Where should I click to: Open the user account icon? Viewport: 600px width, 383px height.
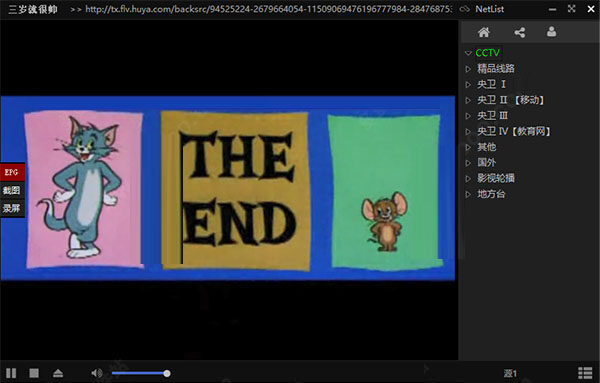click(x=551, y=32)
